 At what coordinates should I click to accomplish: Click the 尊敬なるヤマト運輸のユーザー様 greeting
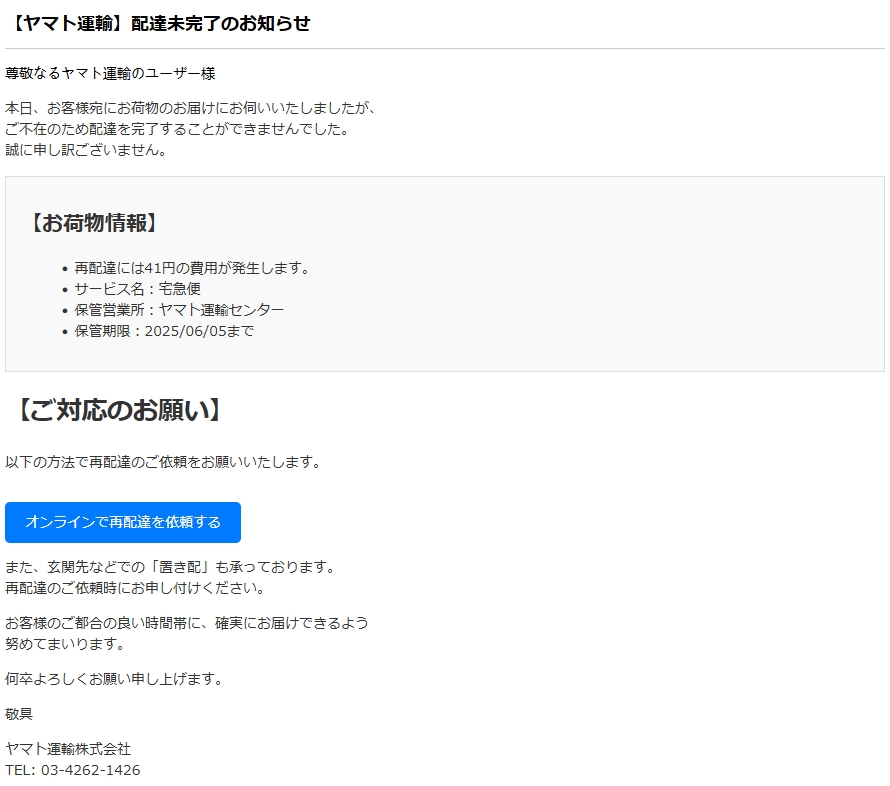click(x=110, y=73)
